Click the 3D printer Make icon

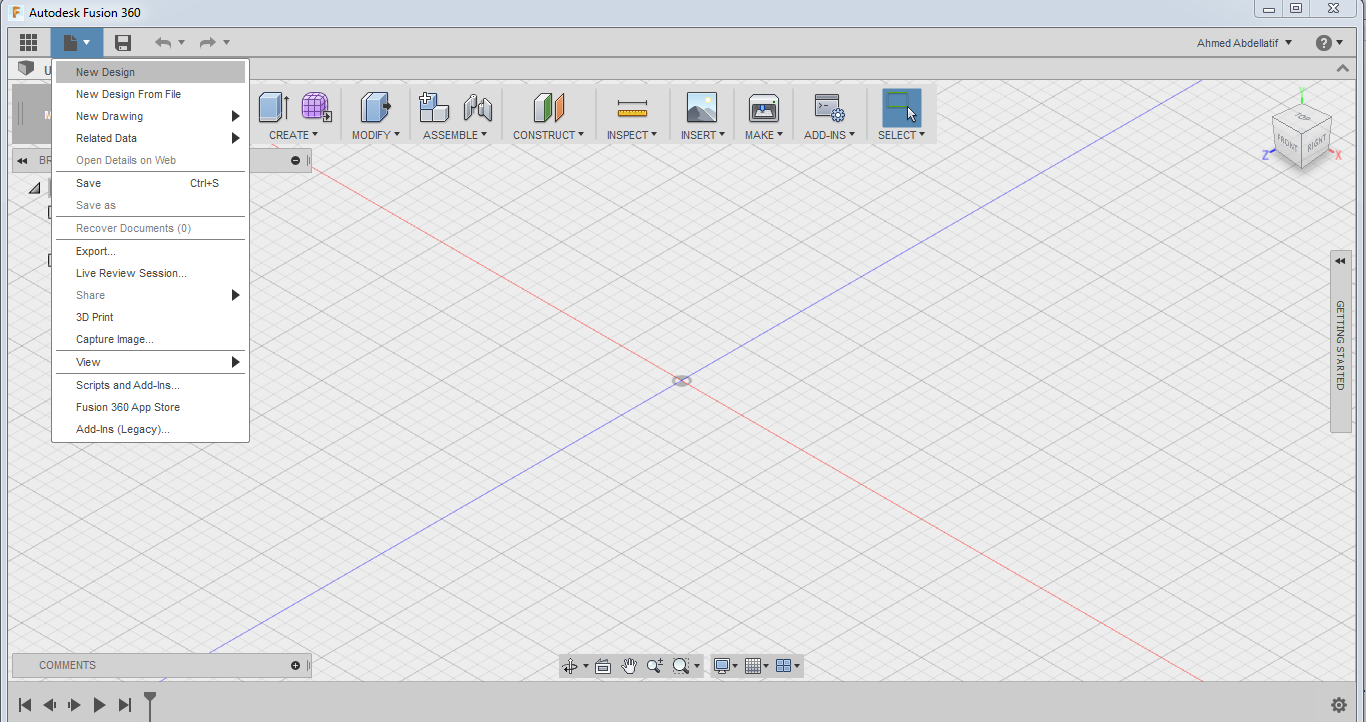(764, 108)
